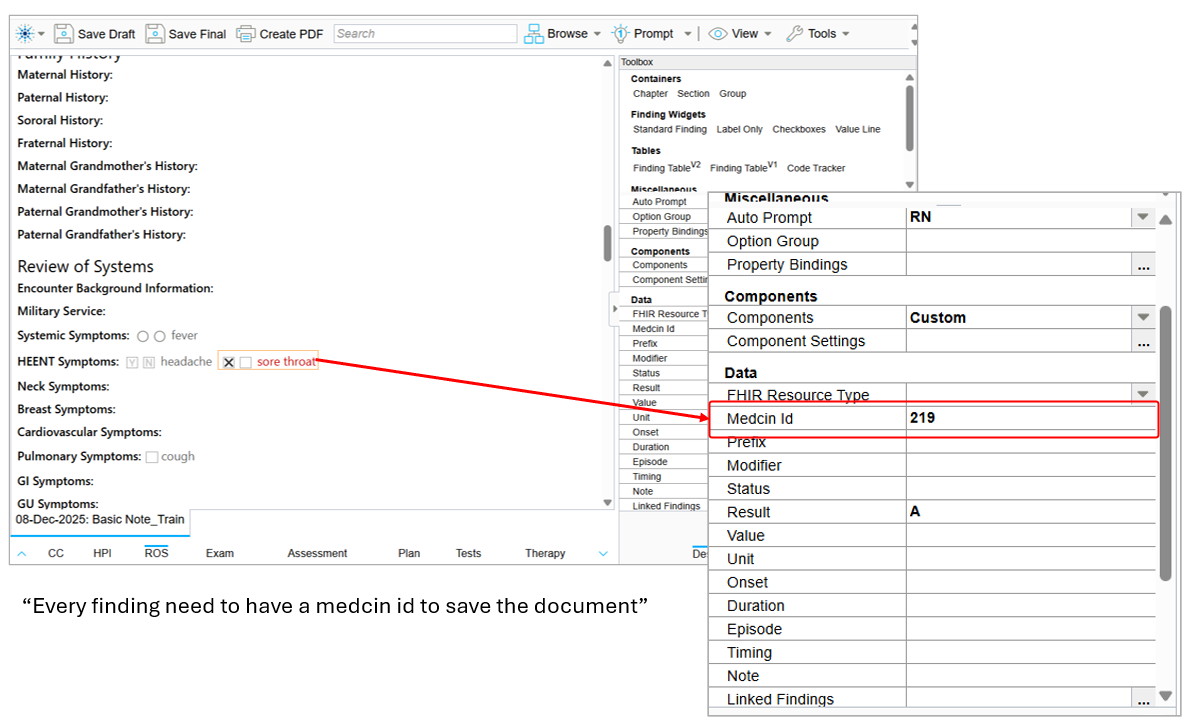Click the Save Draft disk icon
The image size is (1197, 727).
coord(64,34)
